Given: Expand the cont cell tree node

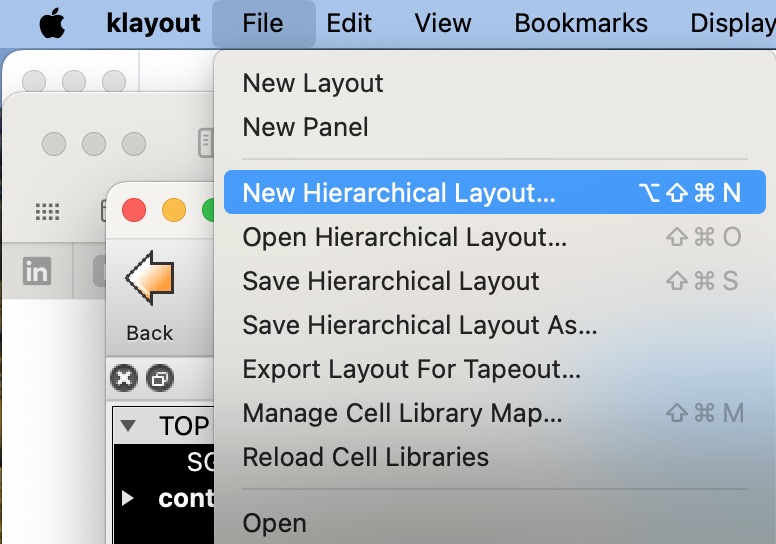Looking at the screenshot, I should [x=127, y=498].
